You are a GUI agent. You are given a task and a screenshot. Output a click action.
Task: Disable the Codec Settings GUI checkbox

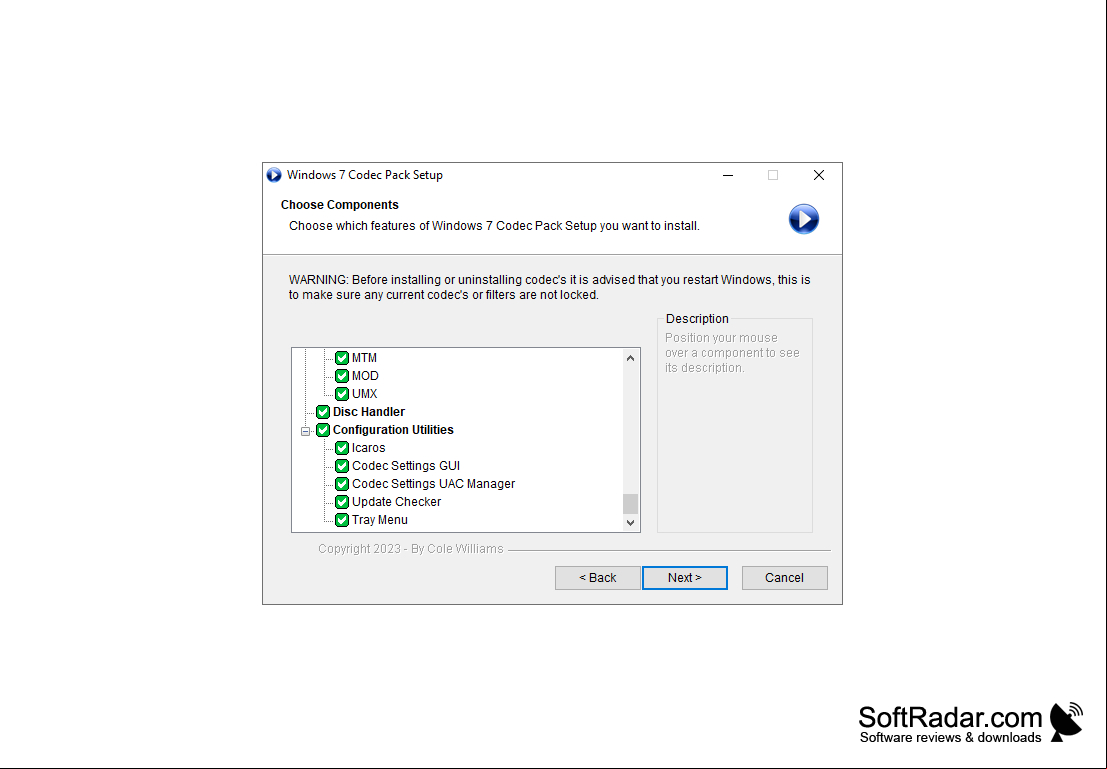click(x=342, y=466)
